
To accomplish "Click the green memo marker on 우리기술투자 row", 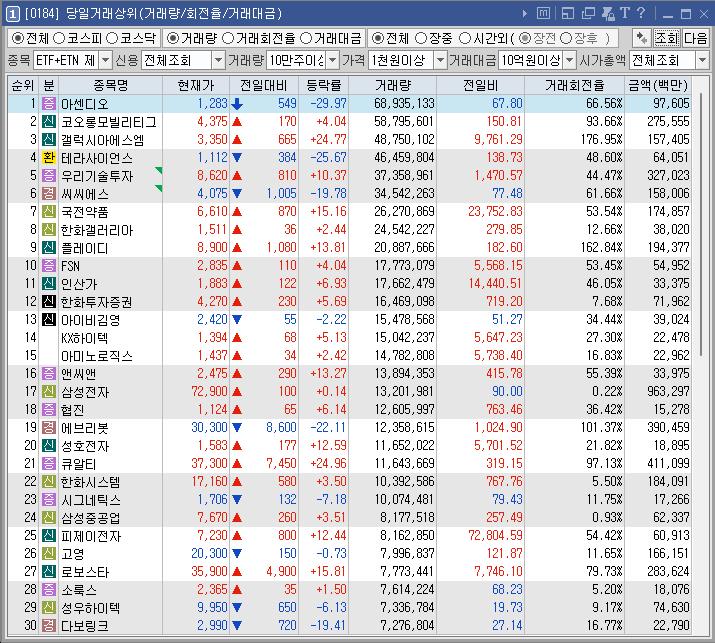I will 158,171.
